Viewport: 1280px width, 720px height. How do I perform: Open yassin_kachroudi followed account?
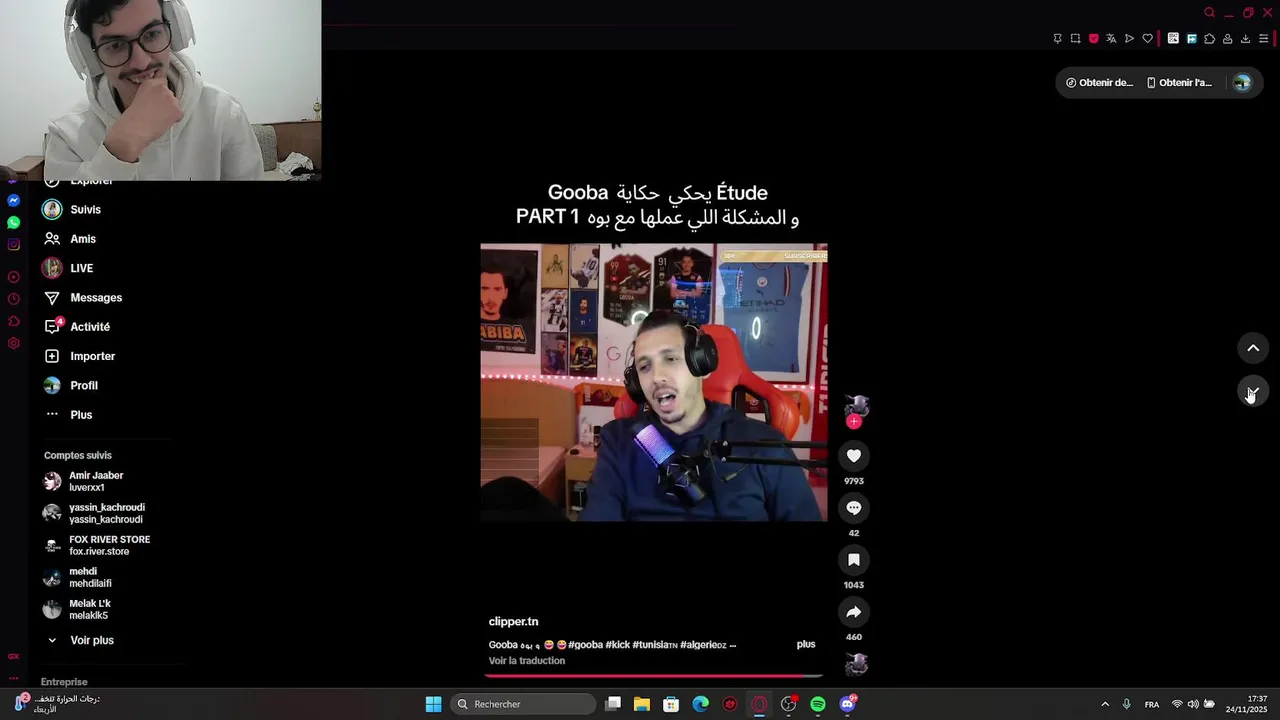pyautogui.click(x=105, y=513)
